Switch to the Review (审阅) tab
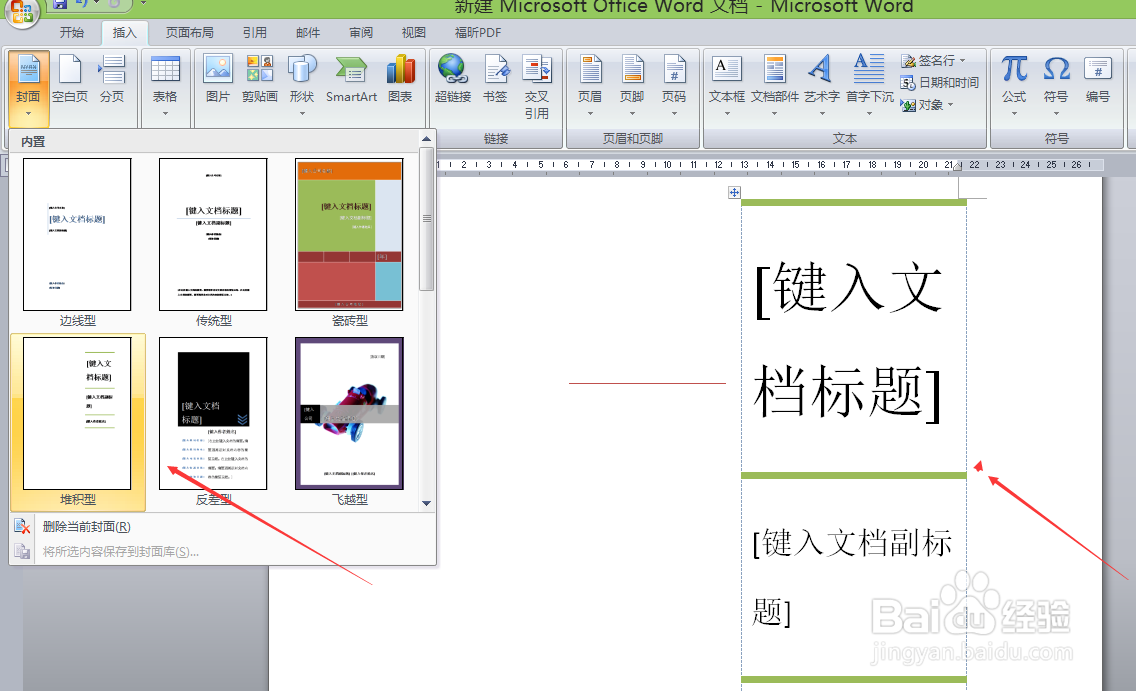Viewport: 1136px width, 691px height. (361, 33)
